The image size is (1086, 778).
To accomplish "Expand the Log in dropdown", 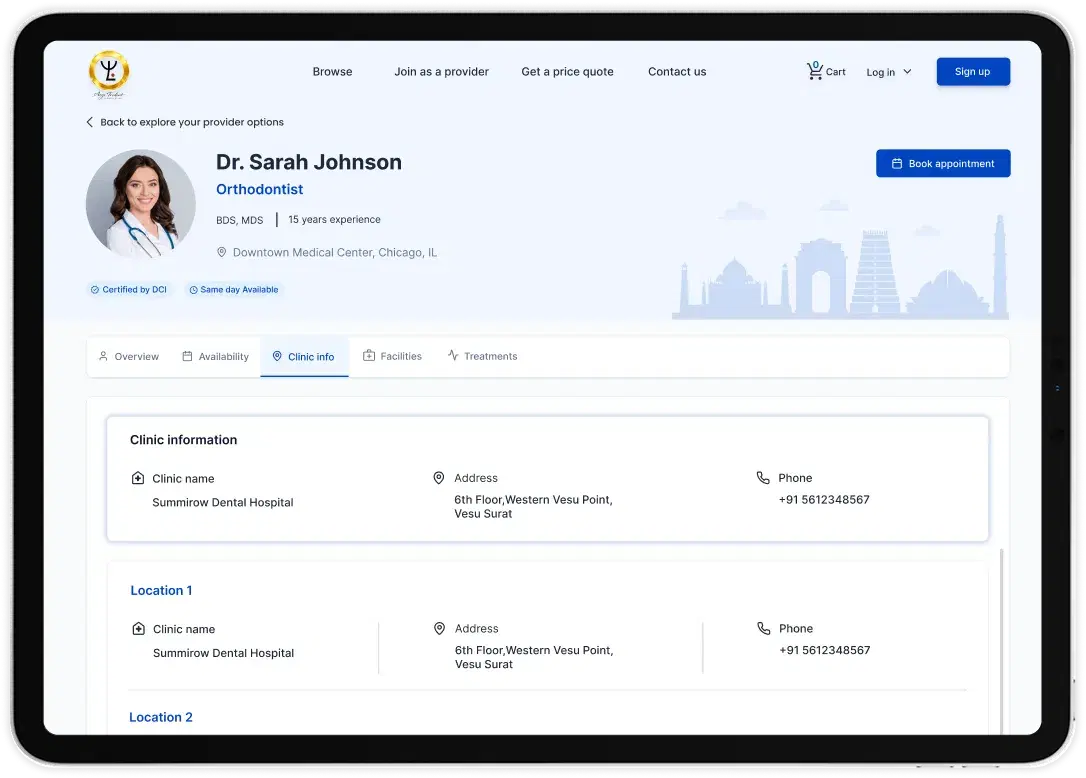I will click(889, 72).
